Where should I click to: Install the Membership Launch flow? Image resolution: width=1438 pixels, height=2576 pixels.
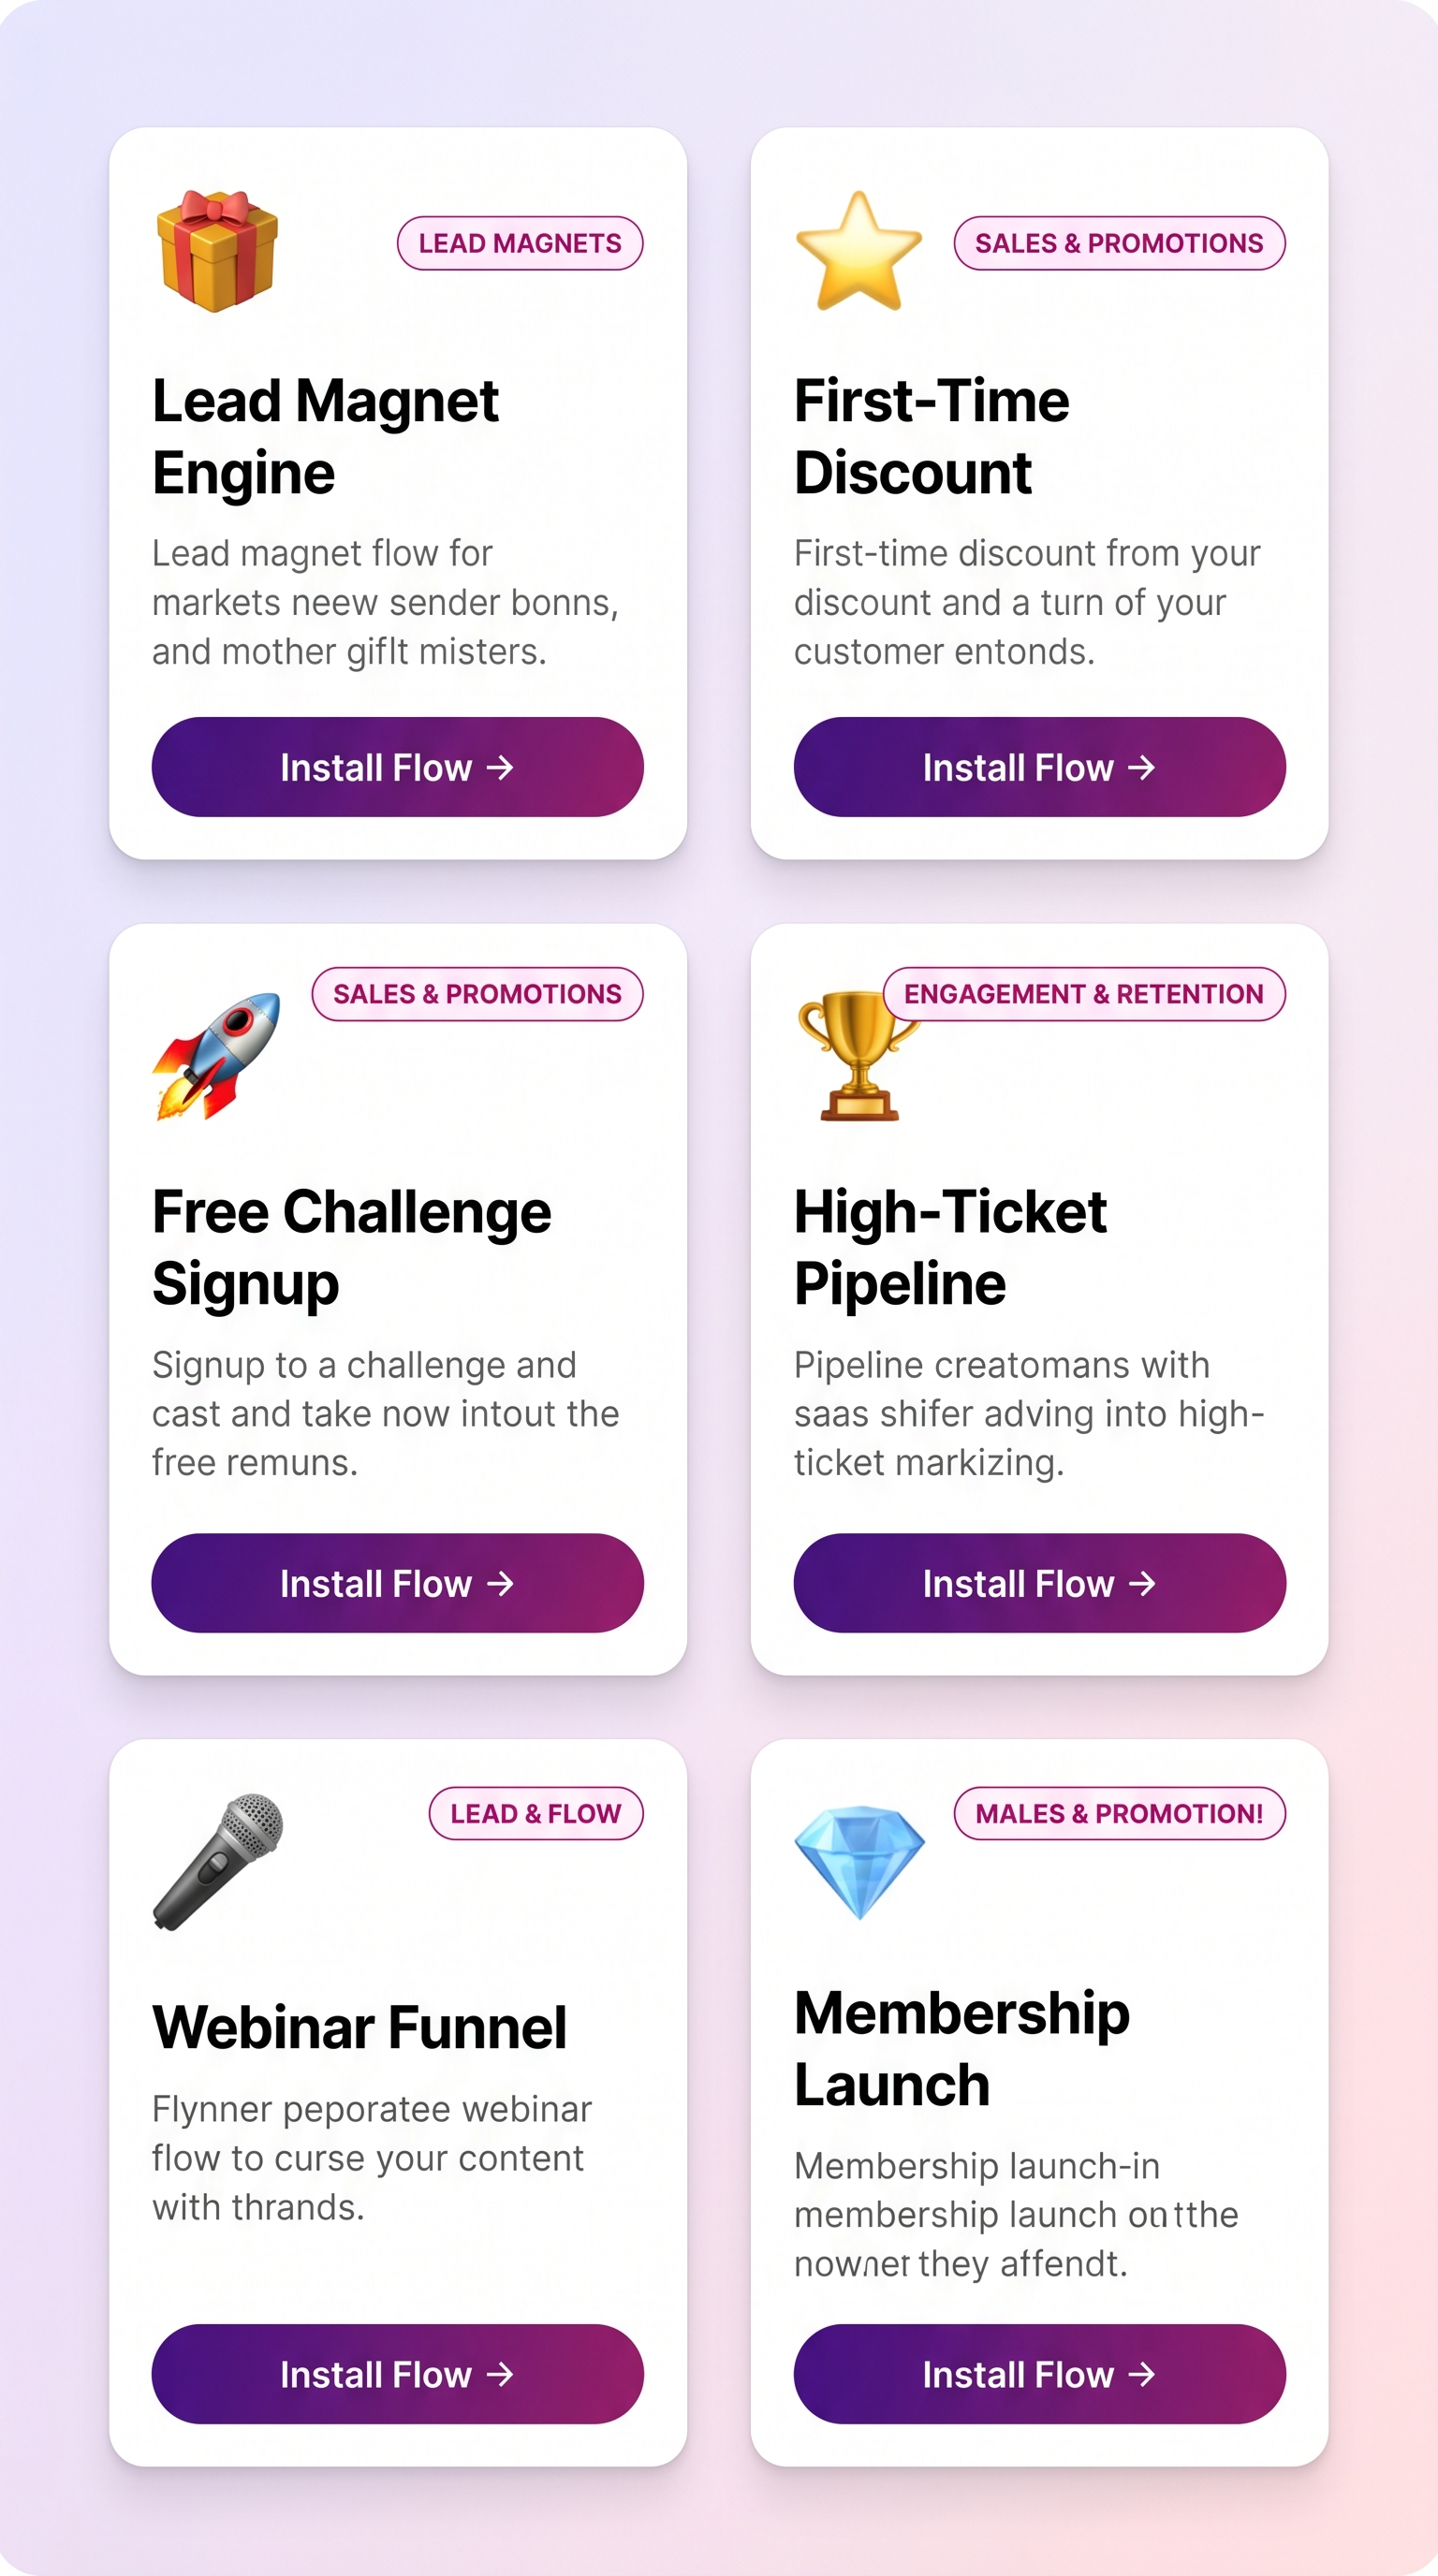point(1039,2374)
